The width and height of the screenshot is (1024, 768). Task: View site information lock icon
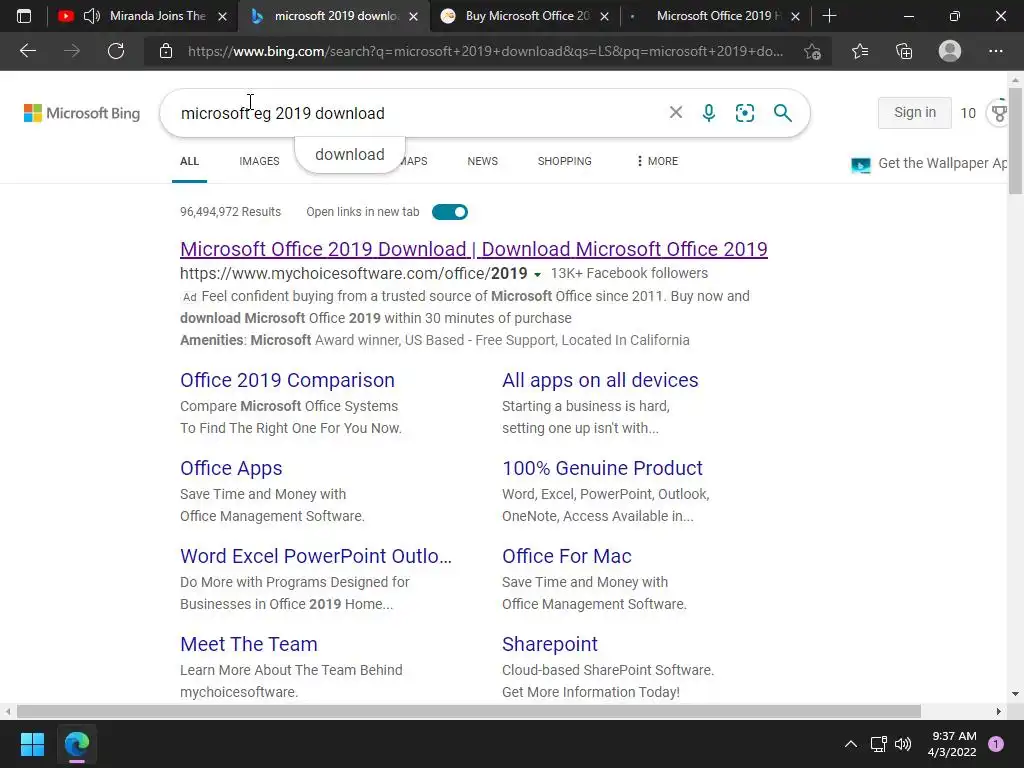(x=166, y=51)
